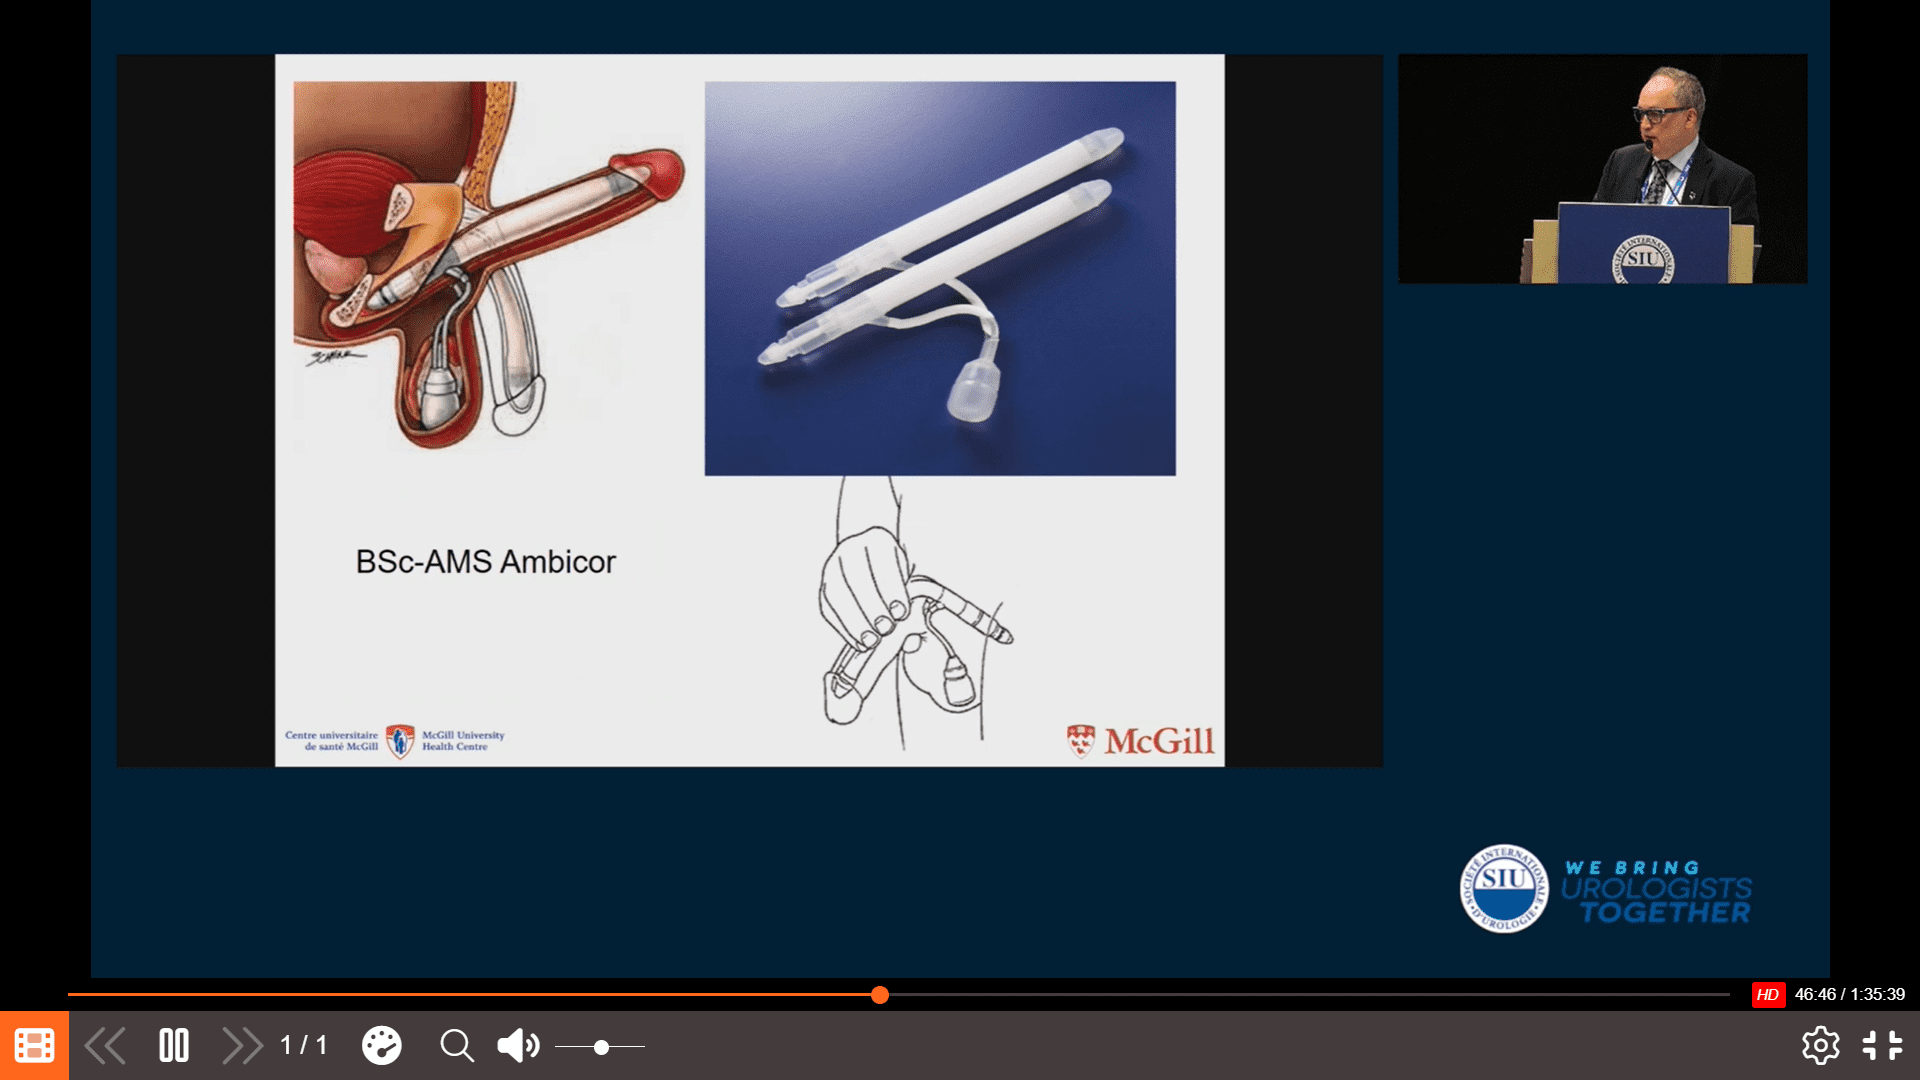Click the orange progress bar position marker

pos(880,994)
